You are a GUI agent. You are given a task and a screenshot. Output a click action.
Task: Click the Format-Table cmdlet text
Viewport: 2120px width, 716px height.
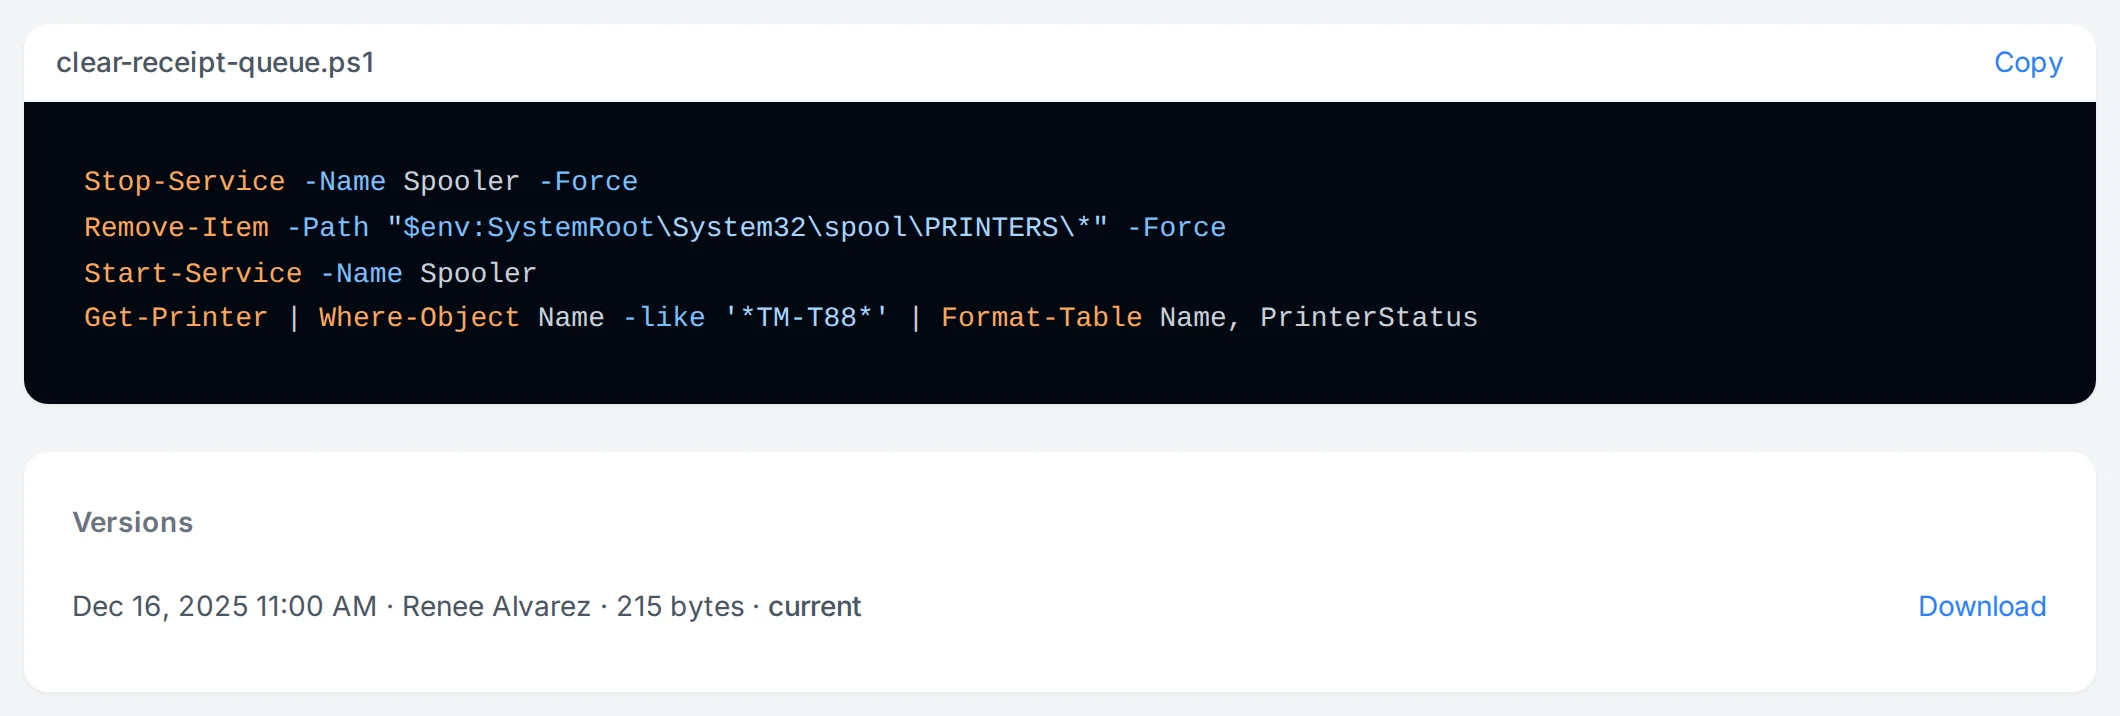tap(1041, 318)
